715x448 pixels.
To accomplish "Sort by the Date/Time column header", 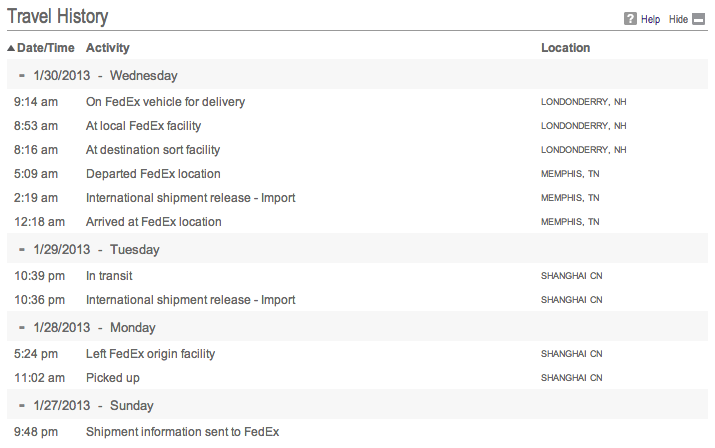I will (45, 48).
